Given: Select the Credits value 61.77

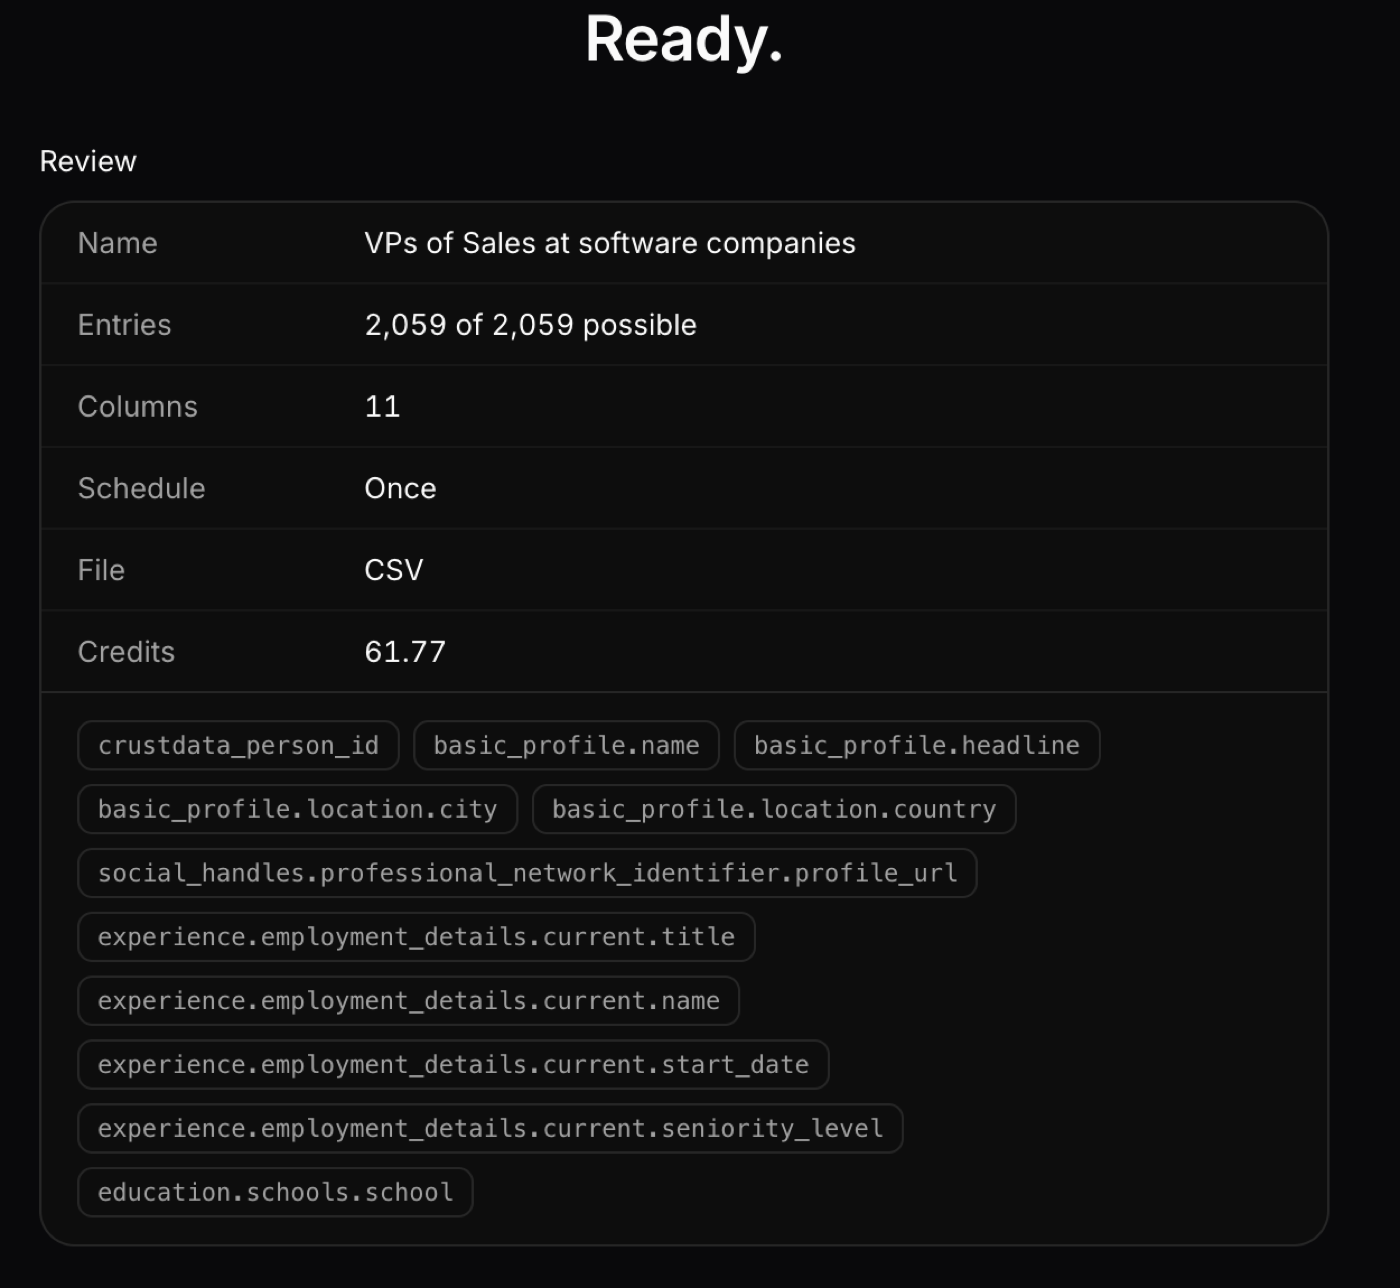Looking at the screenshot, I should tap(405, 652).
